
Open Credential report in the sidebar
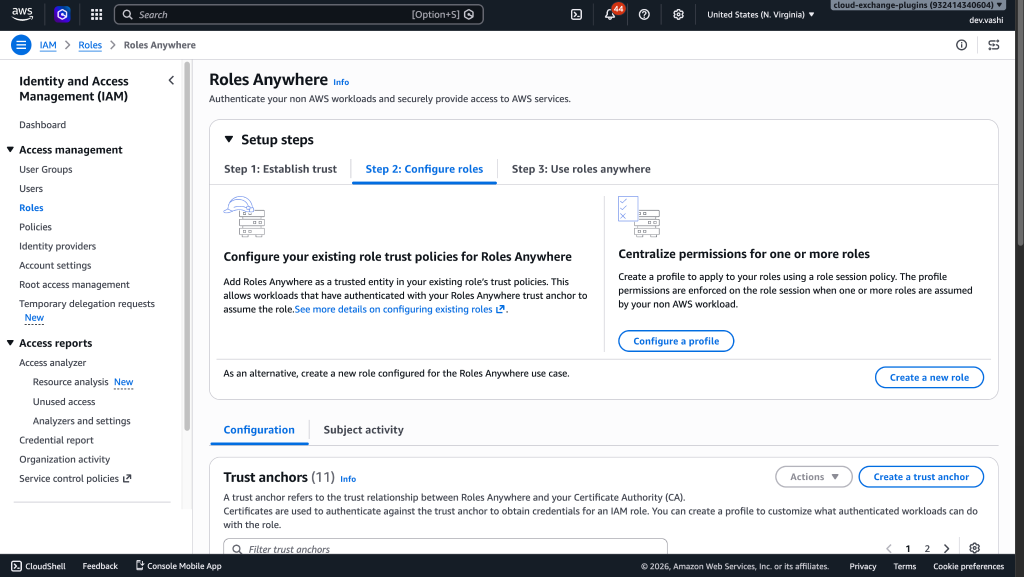pos(56,440)
